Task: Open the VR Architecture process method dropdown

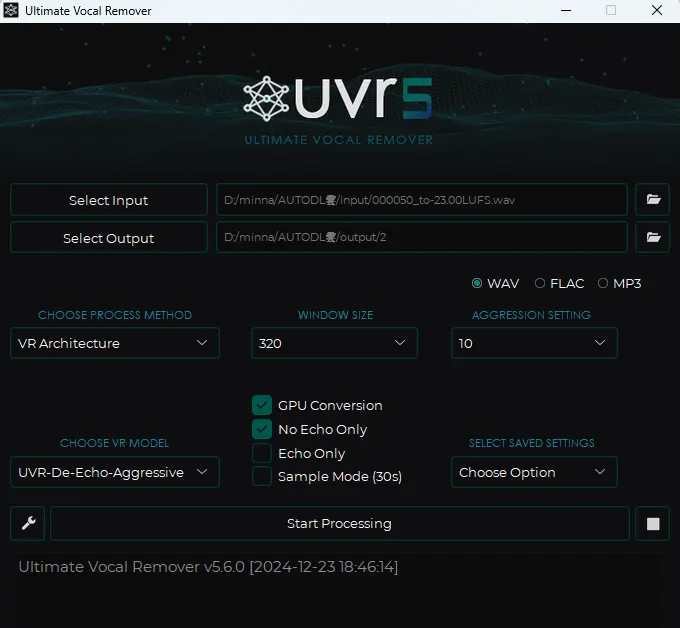Action: tap(115, 343)
